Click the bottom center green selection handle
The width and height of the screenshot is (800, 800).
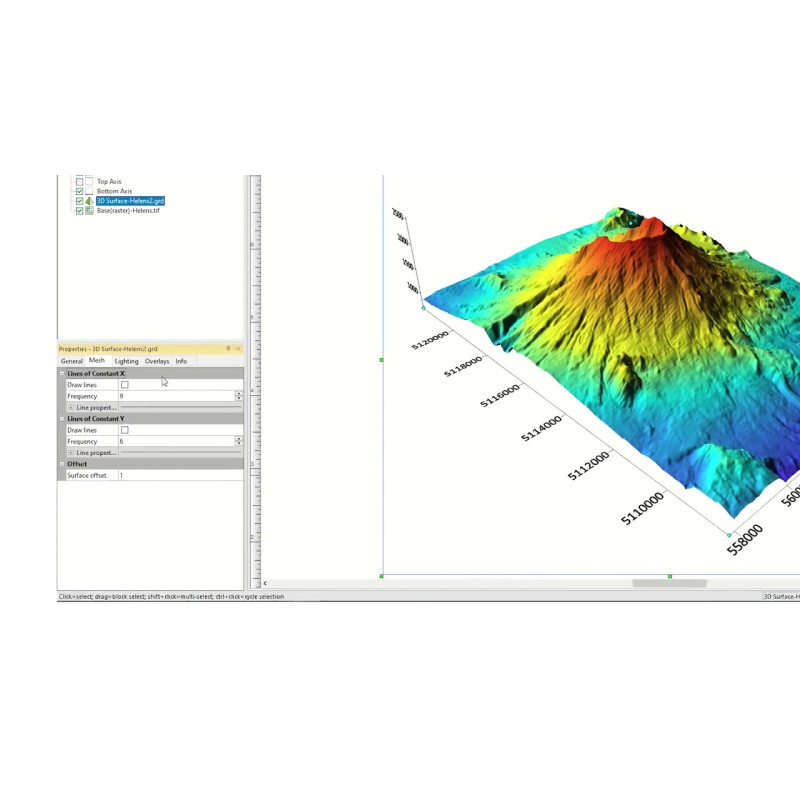[670, 576]
